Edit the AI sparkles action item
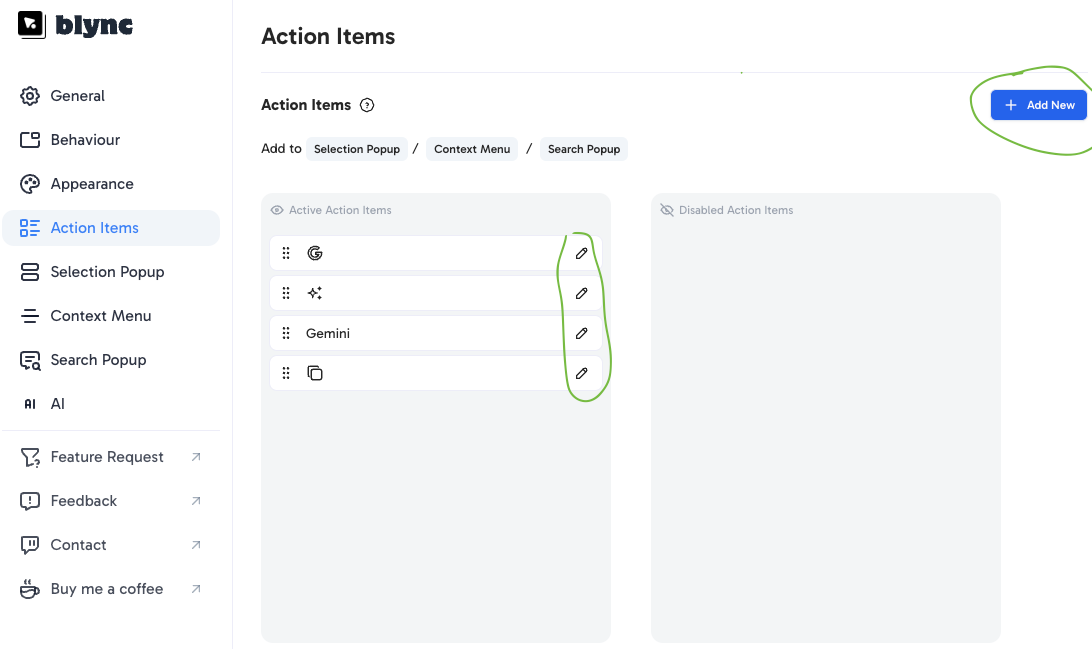1092x649 pixels. (x=581, y=293)
